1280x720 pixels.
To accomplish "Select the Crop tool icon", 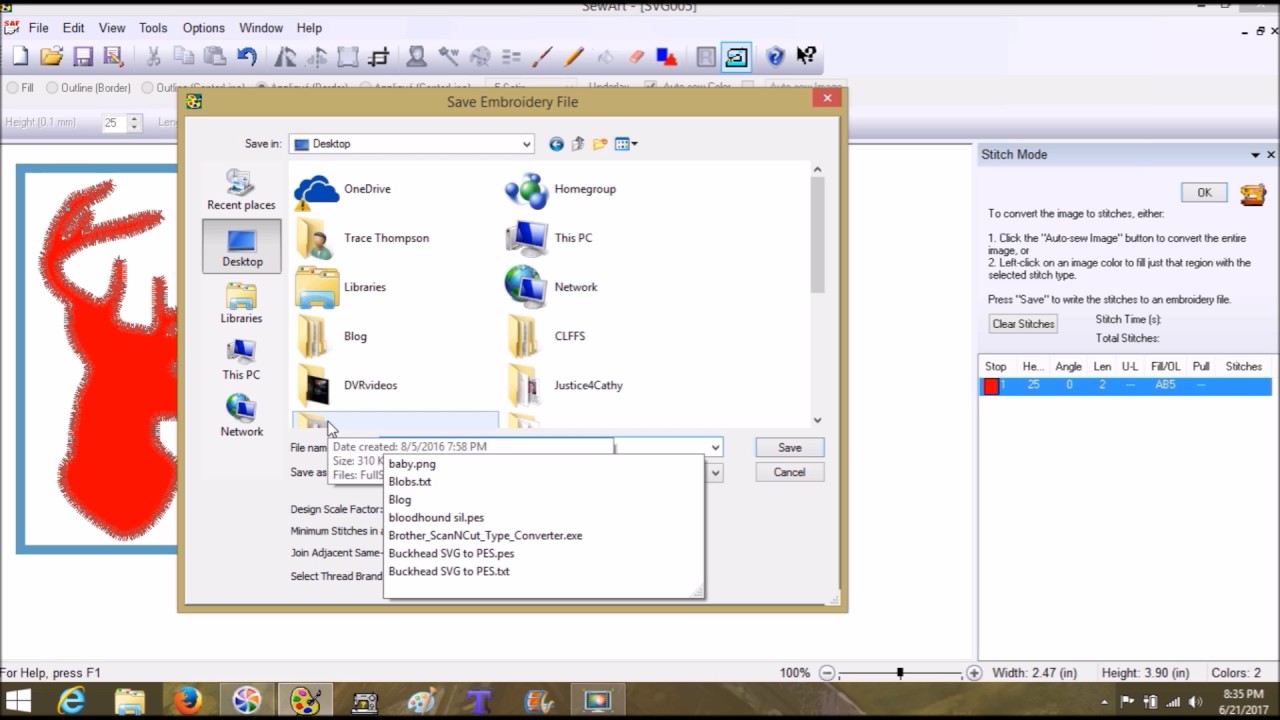I will (379, 57).
